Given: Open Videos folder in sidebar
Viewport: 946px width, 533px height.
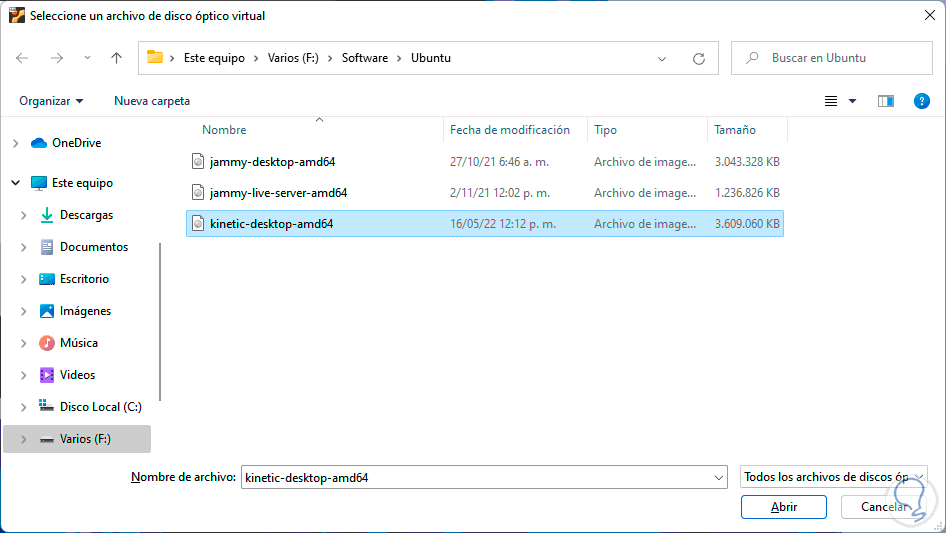Looking at the screenshot, I should tap(77, 375).
